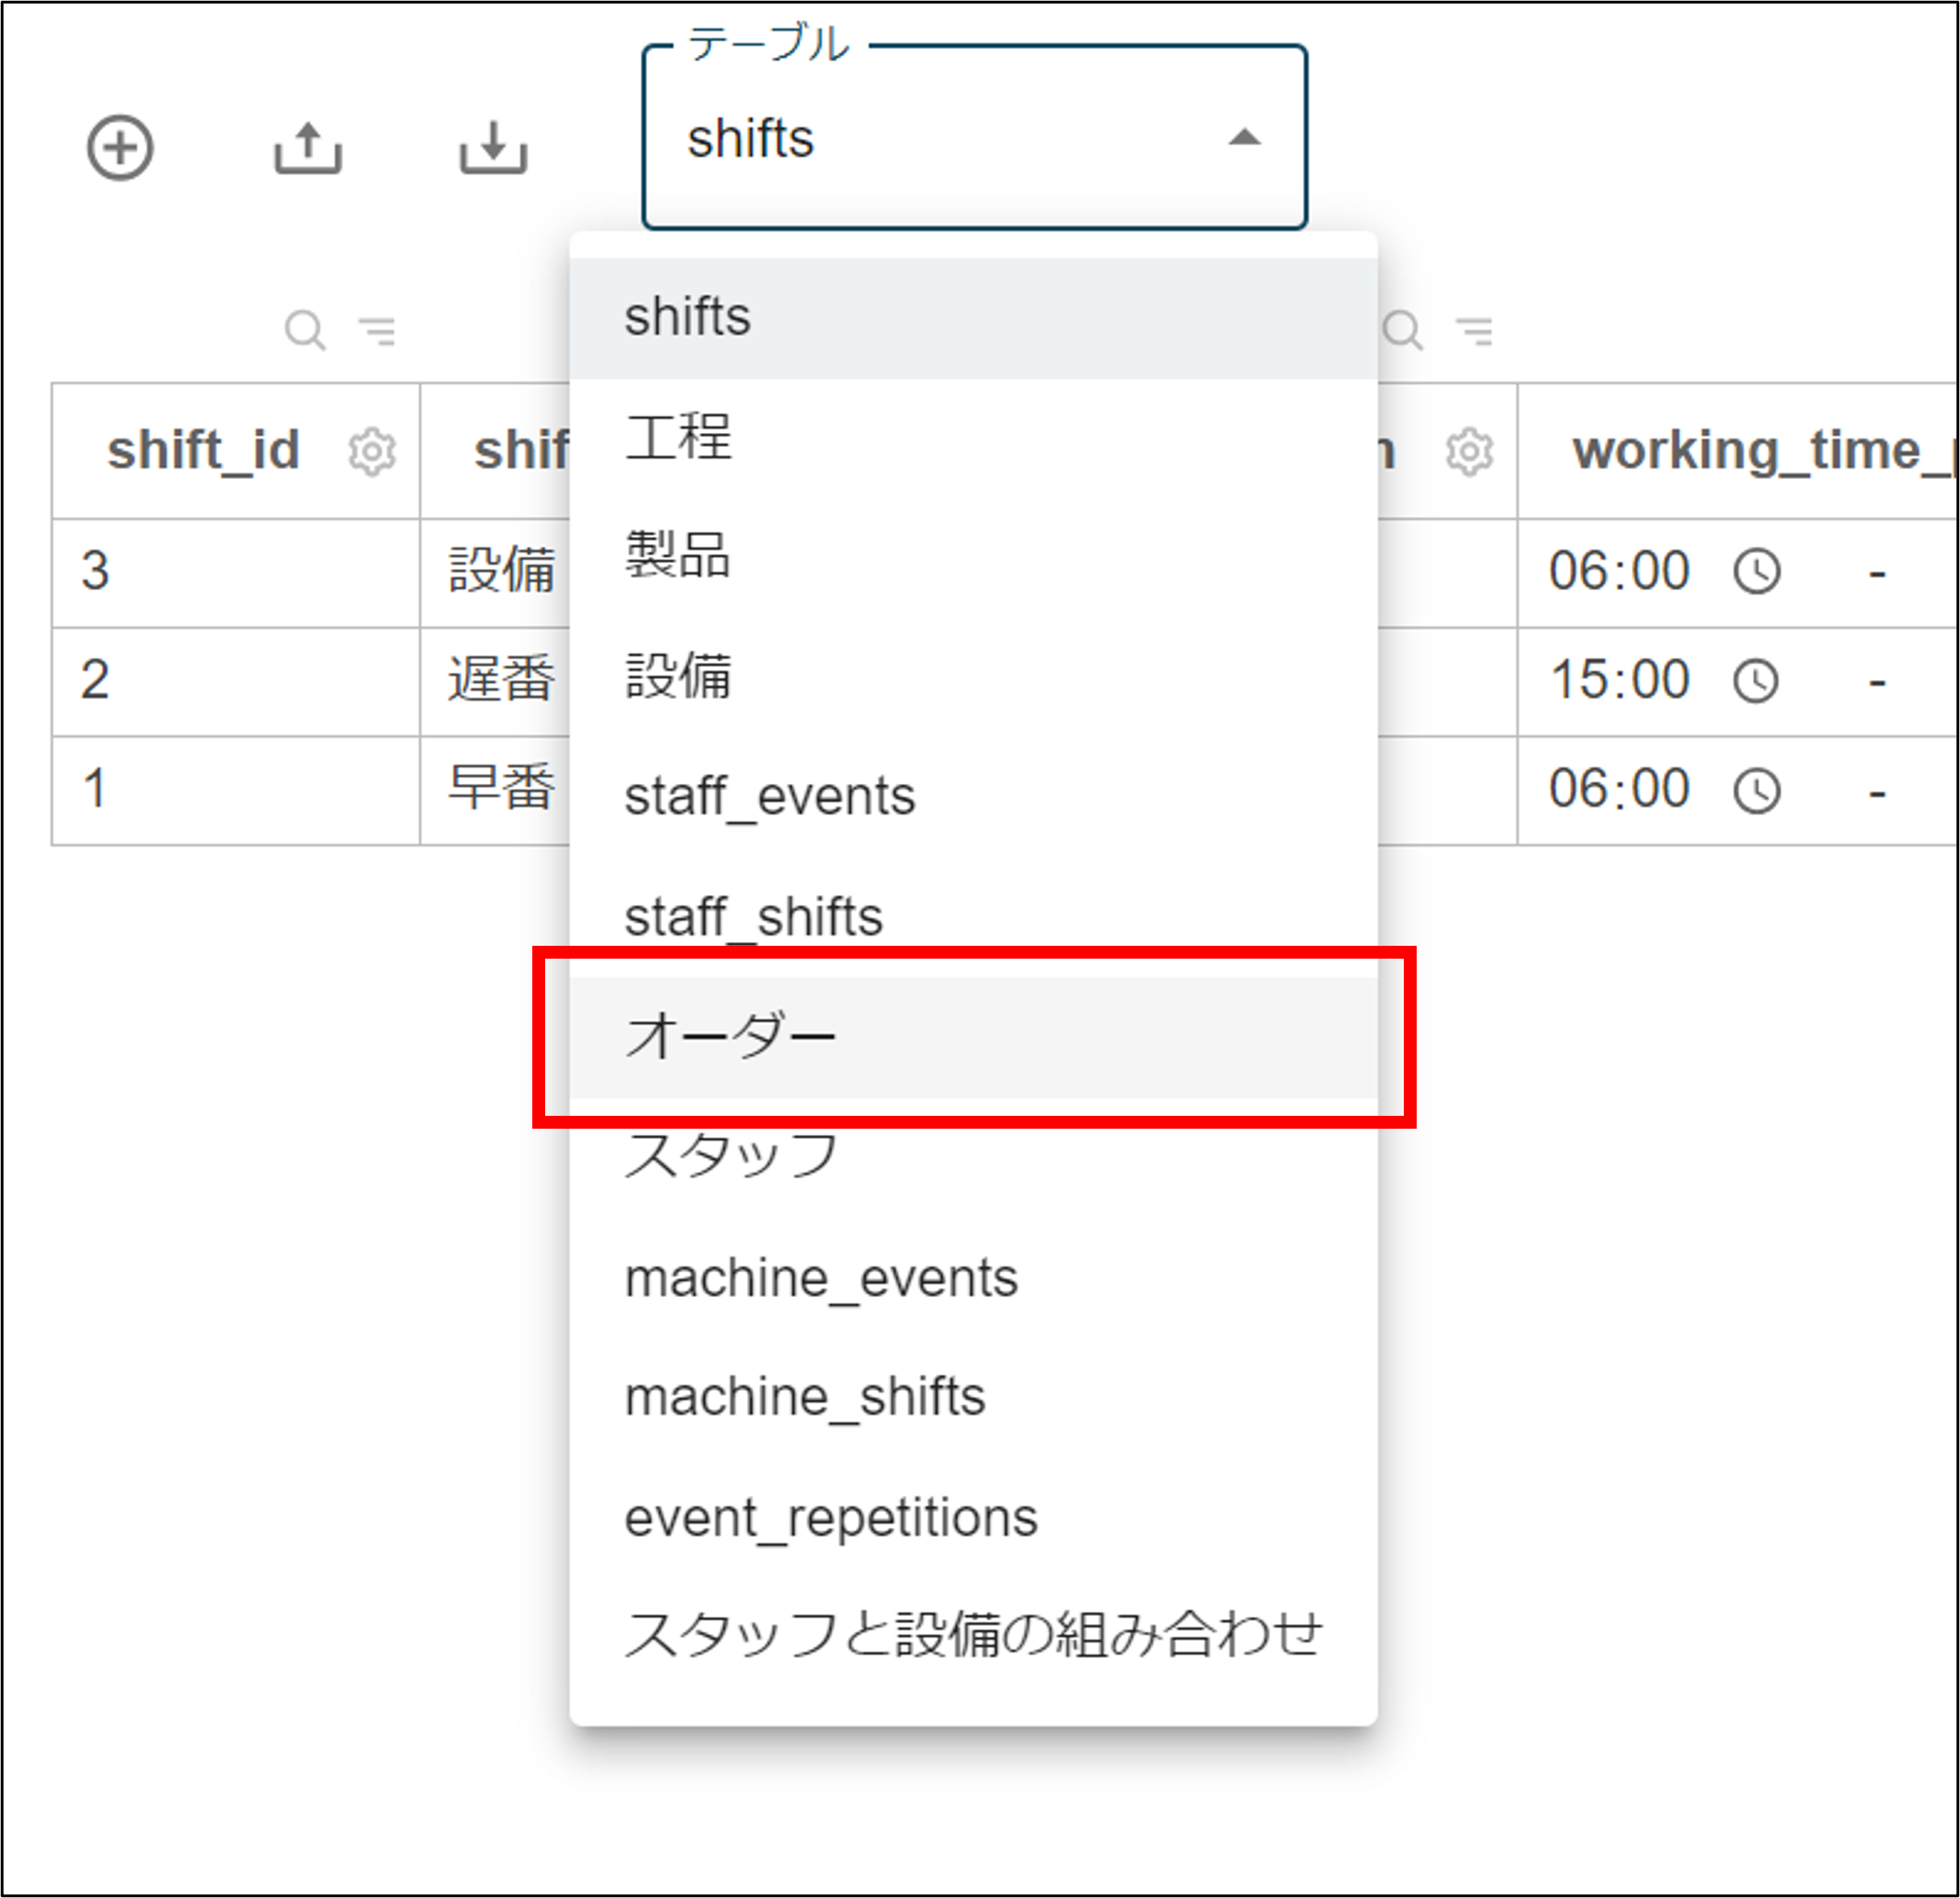Open clock picker in shift 3 row
This screenshot has height=1898, width=1960.
[x=1756, y=572]
